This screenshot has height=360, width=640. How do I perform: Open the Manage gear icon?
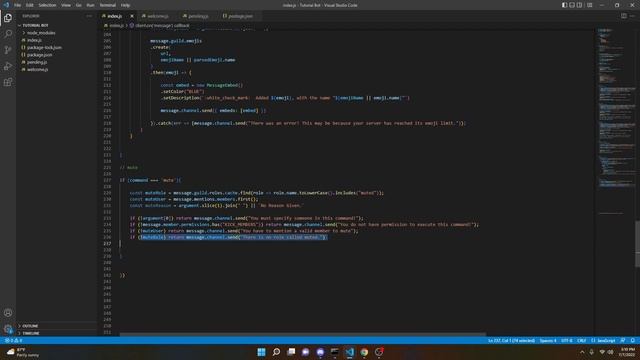click(x=8, y=329)
